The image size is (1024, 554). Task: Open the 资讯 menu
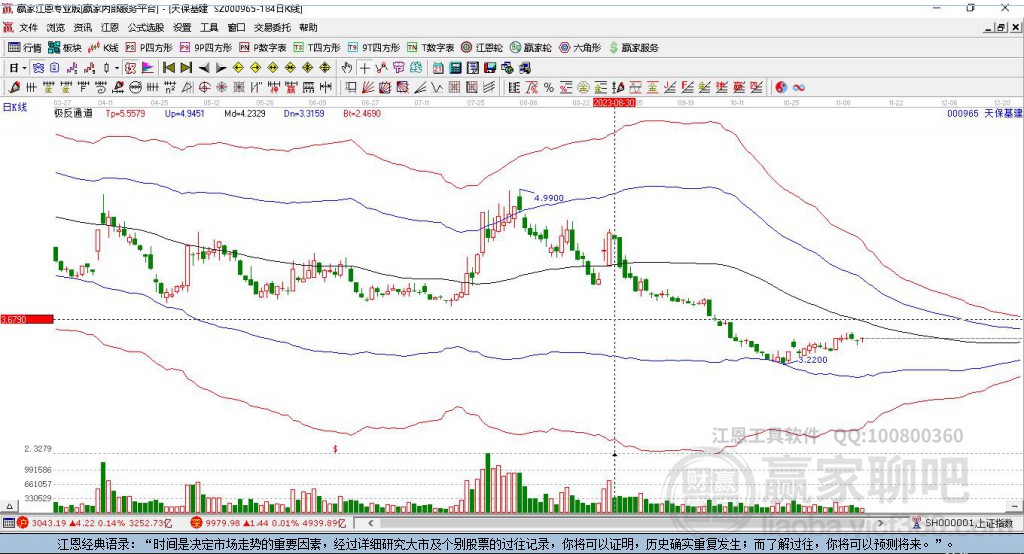pos(83,27)
